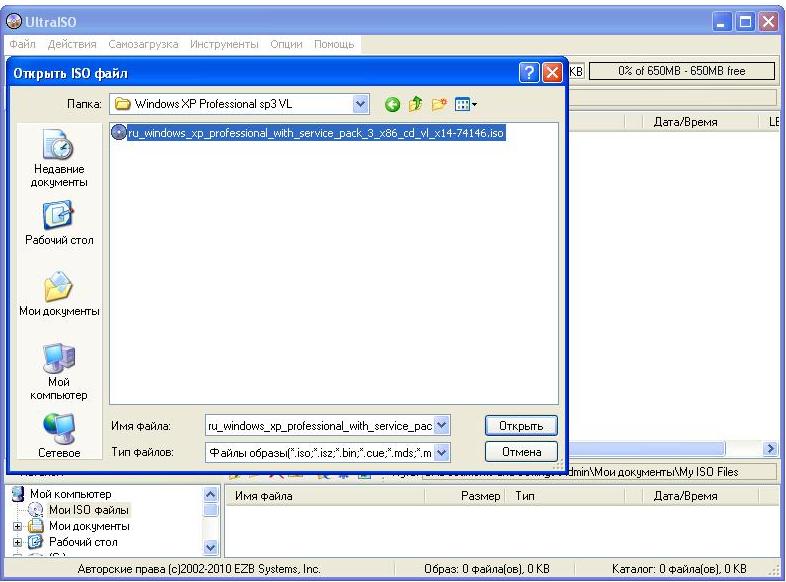Click the dialog help question-mark button
The image size is (786, 582).
pos(529,73)
